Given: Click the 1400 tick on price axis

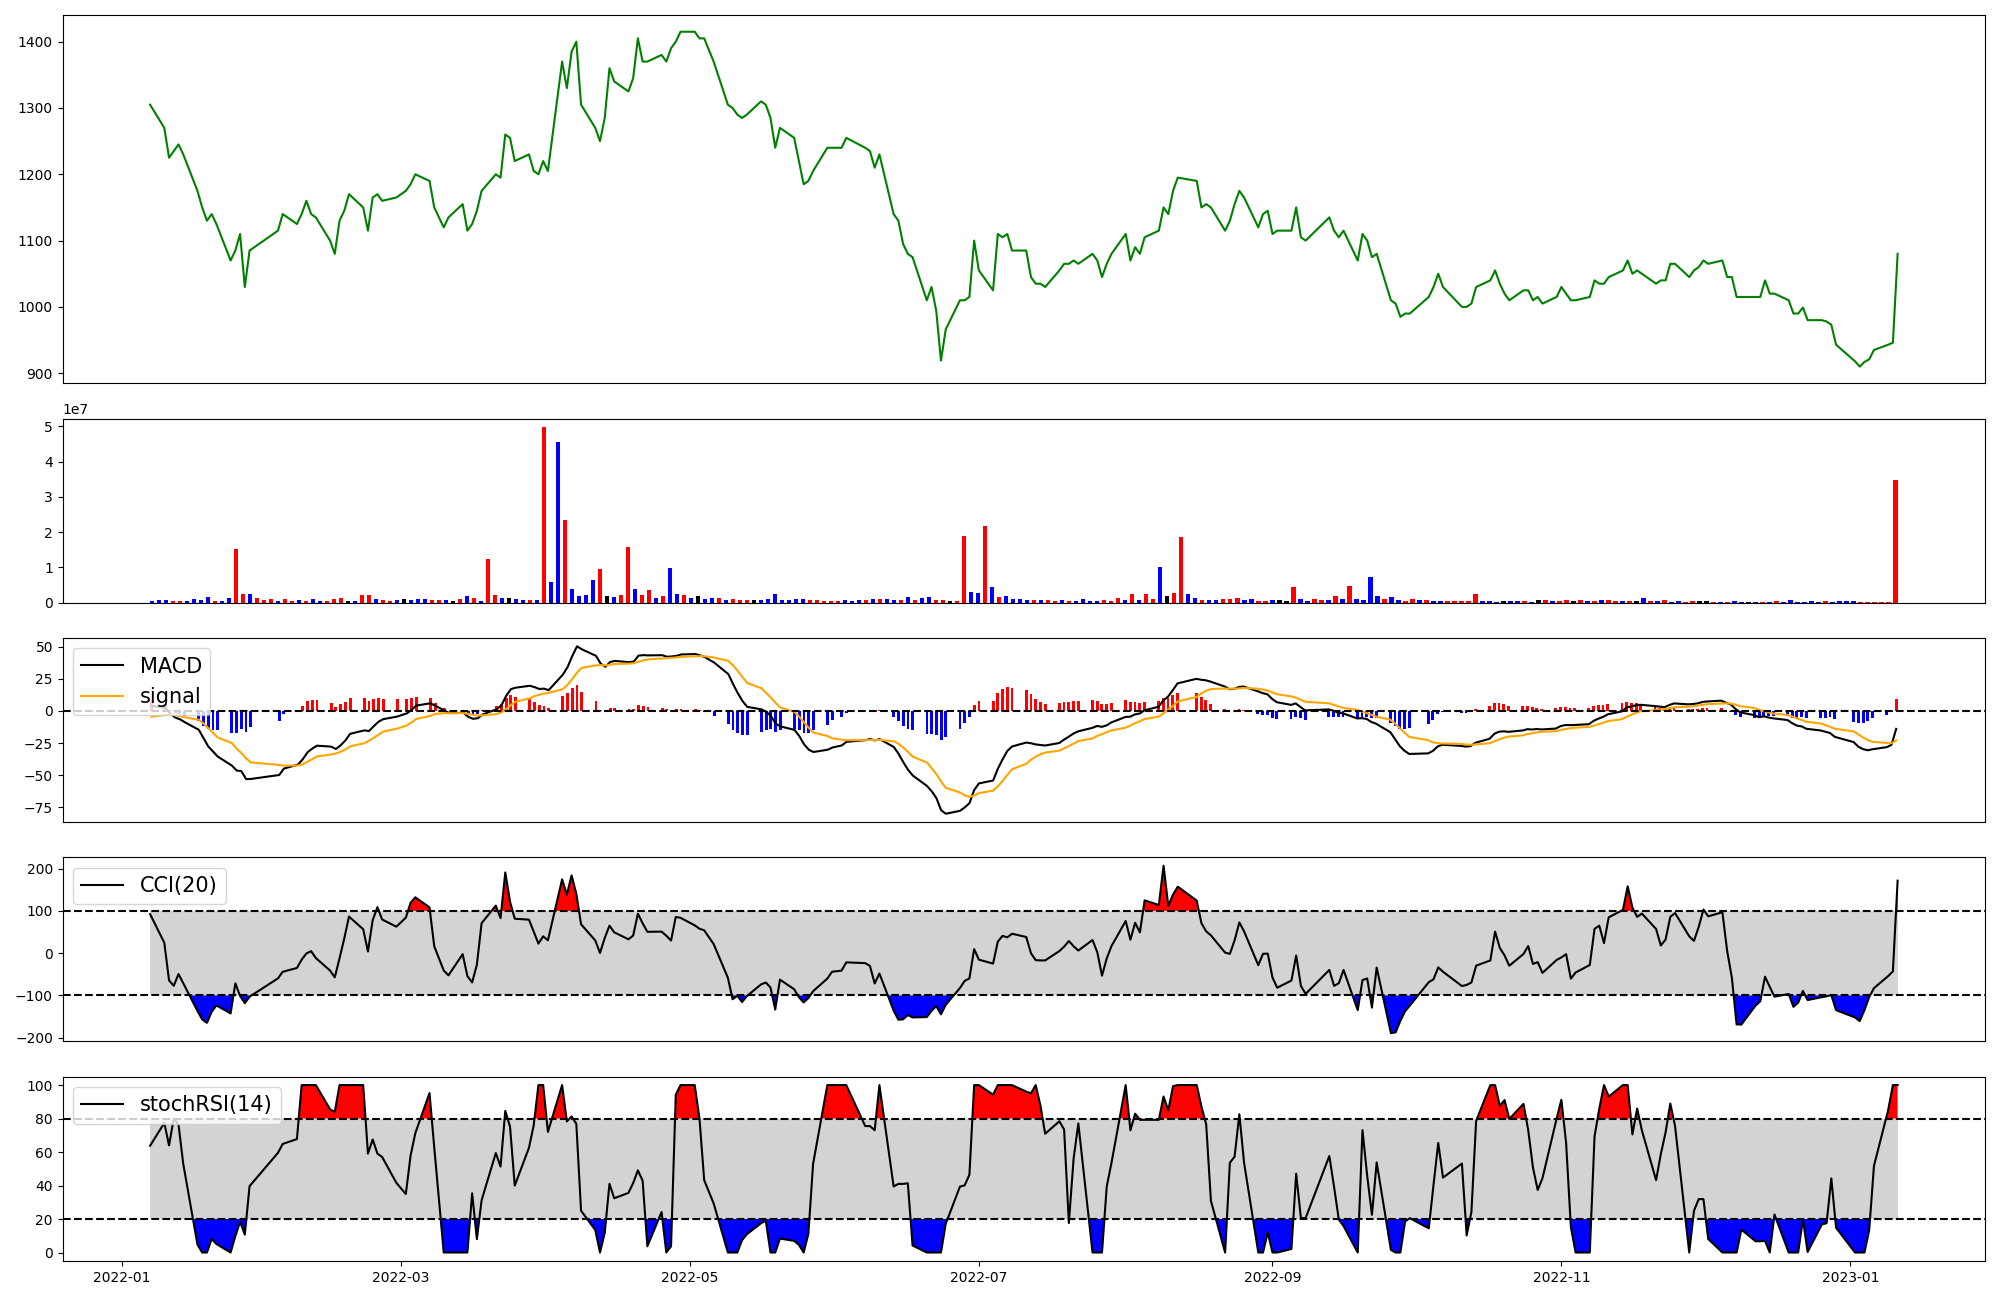Looking at the screenshot, I should pos(35,42).
